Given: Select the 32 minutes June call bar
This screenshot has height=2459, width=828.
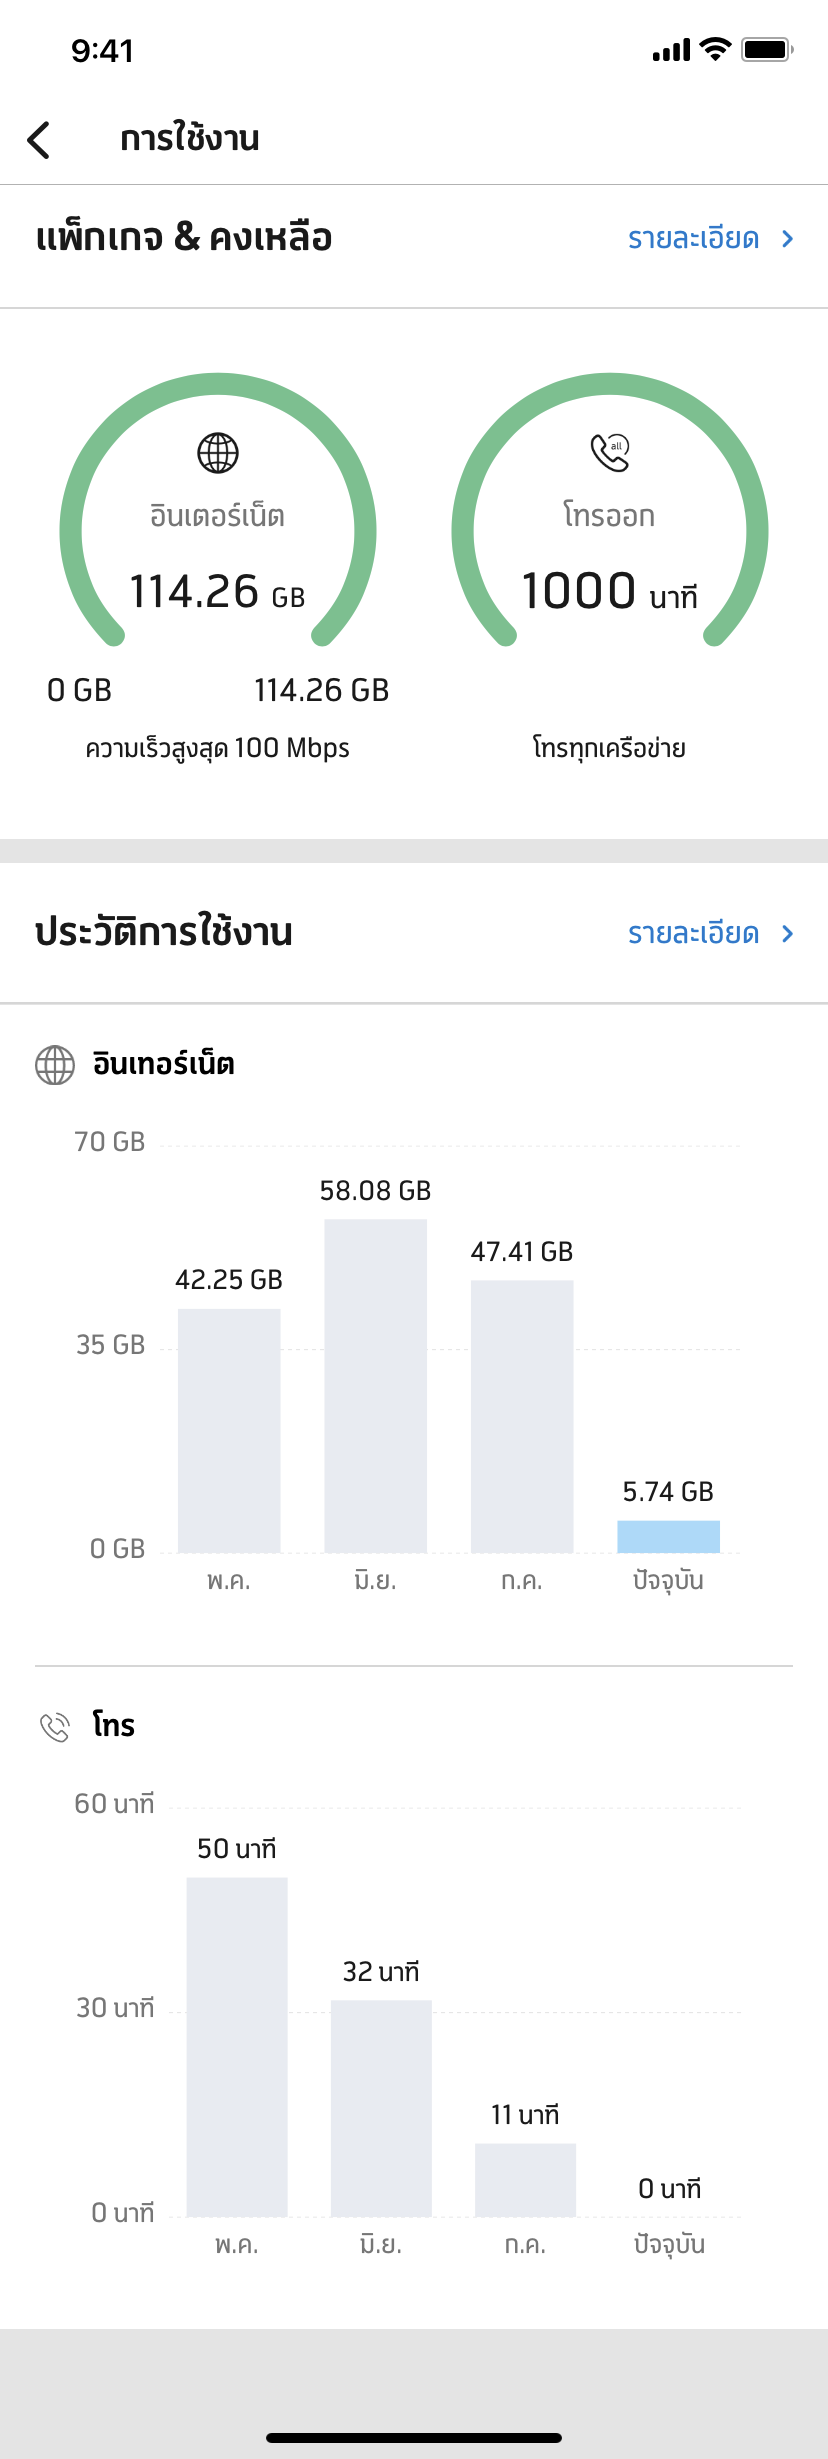Looking at the screenshot, I should (381, 2107).
